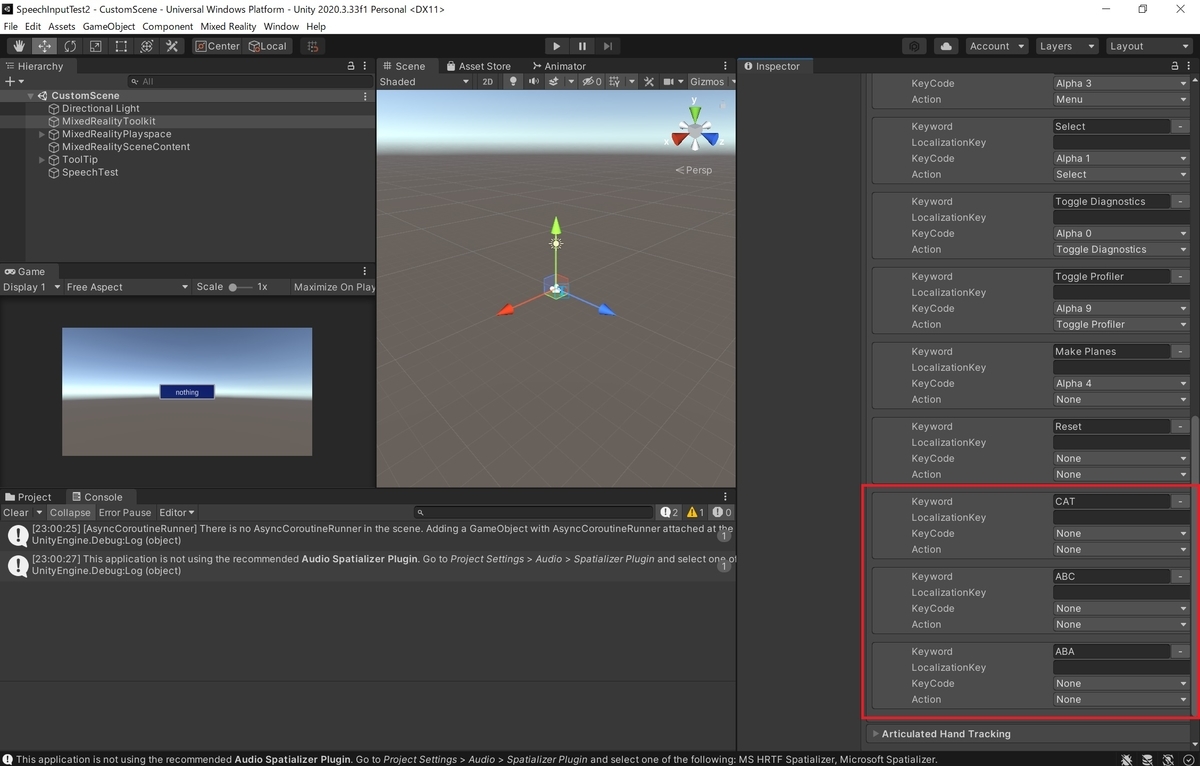
Task: Open the GameObject menu
Action: 108,27
